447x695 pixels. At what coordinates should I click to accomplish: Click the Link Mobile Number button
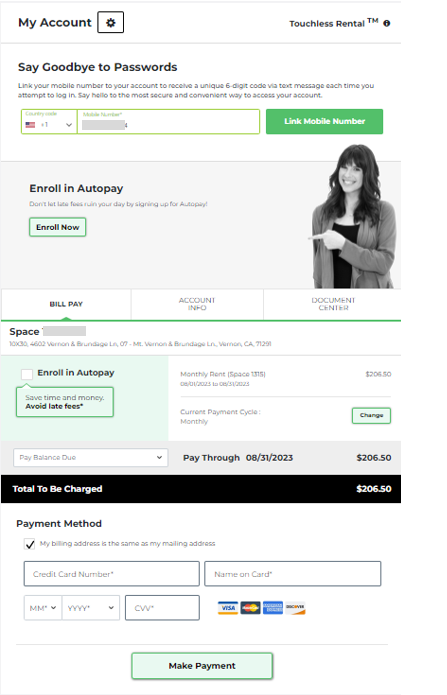pyautogui.click(x=324, y=121)
